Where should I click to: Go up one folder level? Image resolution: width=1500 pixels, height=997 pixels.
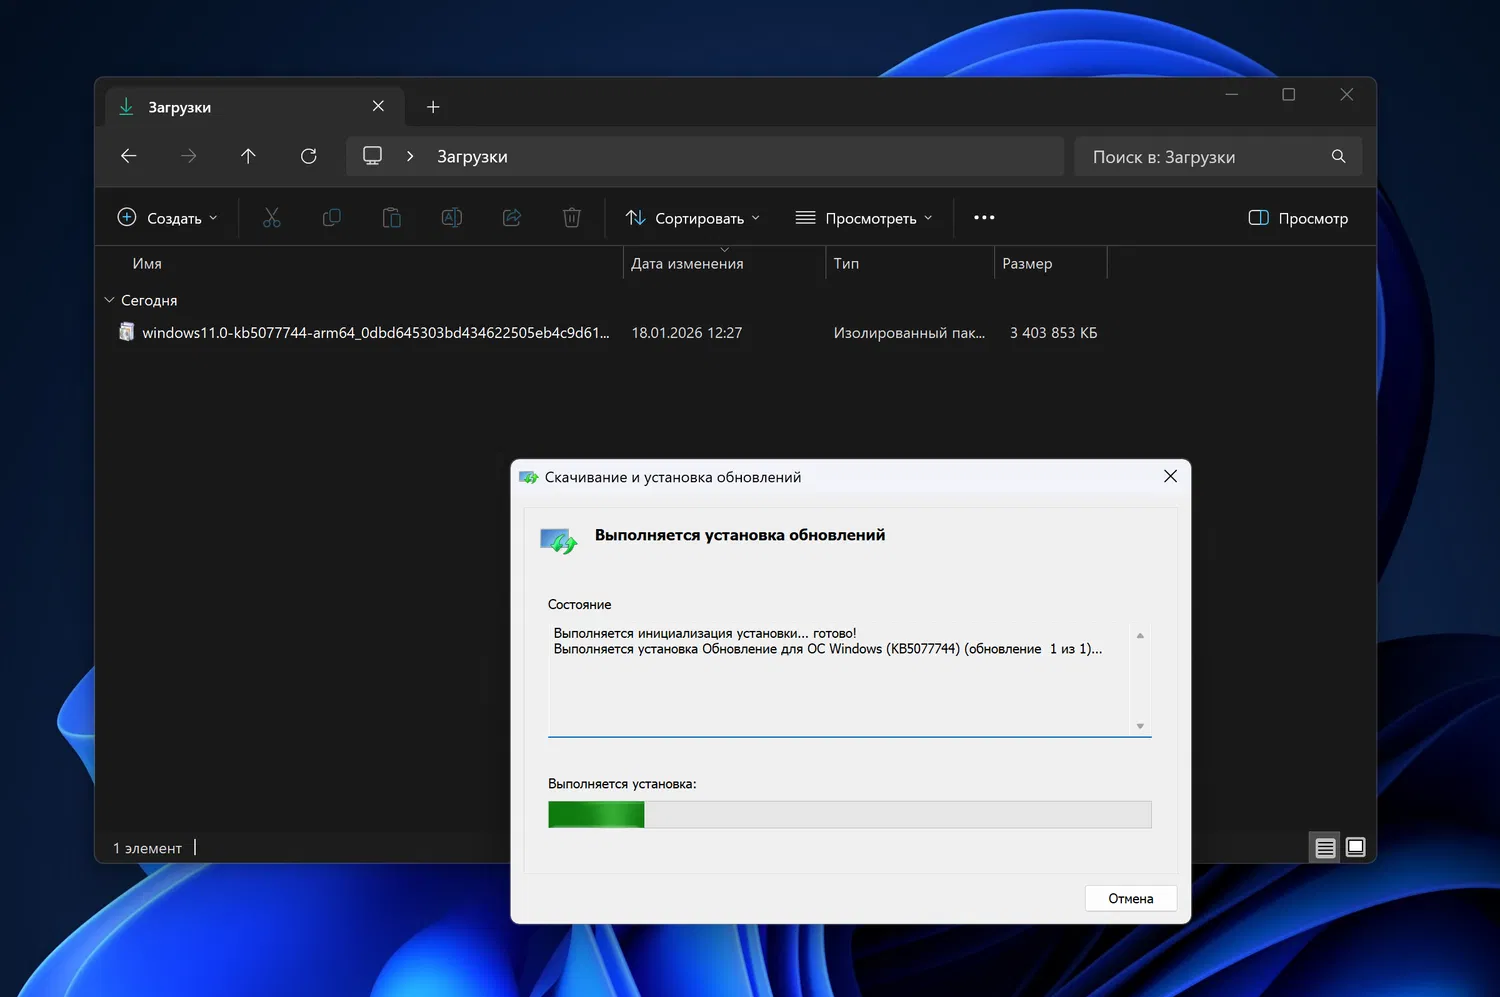tap(248, 156)
